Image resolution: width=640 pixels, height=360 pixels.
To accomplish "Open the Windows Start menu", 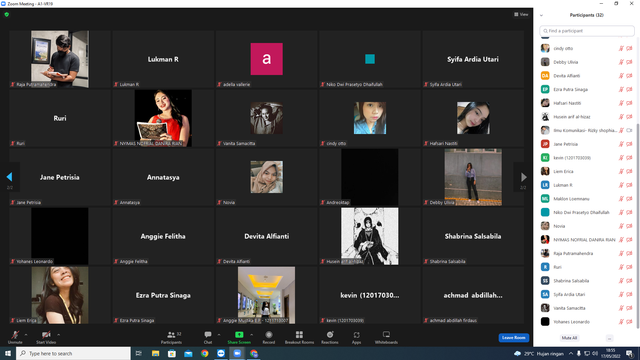I will (8, 353).
